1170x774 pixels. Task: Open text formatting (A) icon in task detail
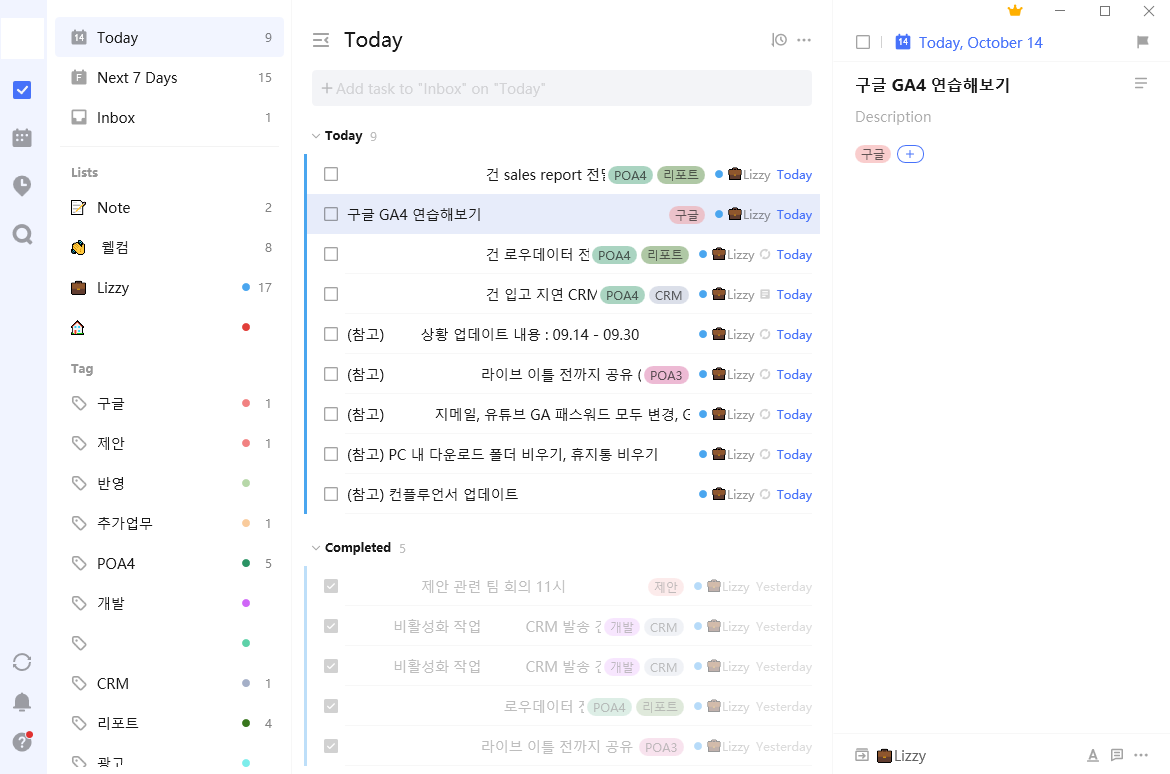point(1093,755)
